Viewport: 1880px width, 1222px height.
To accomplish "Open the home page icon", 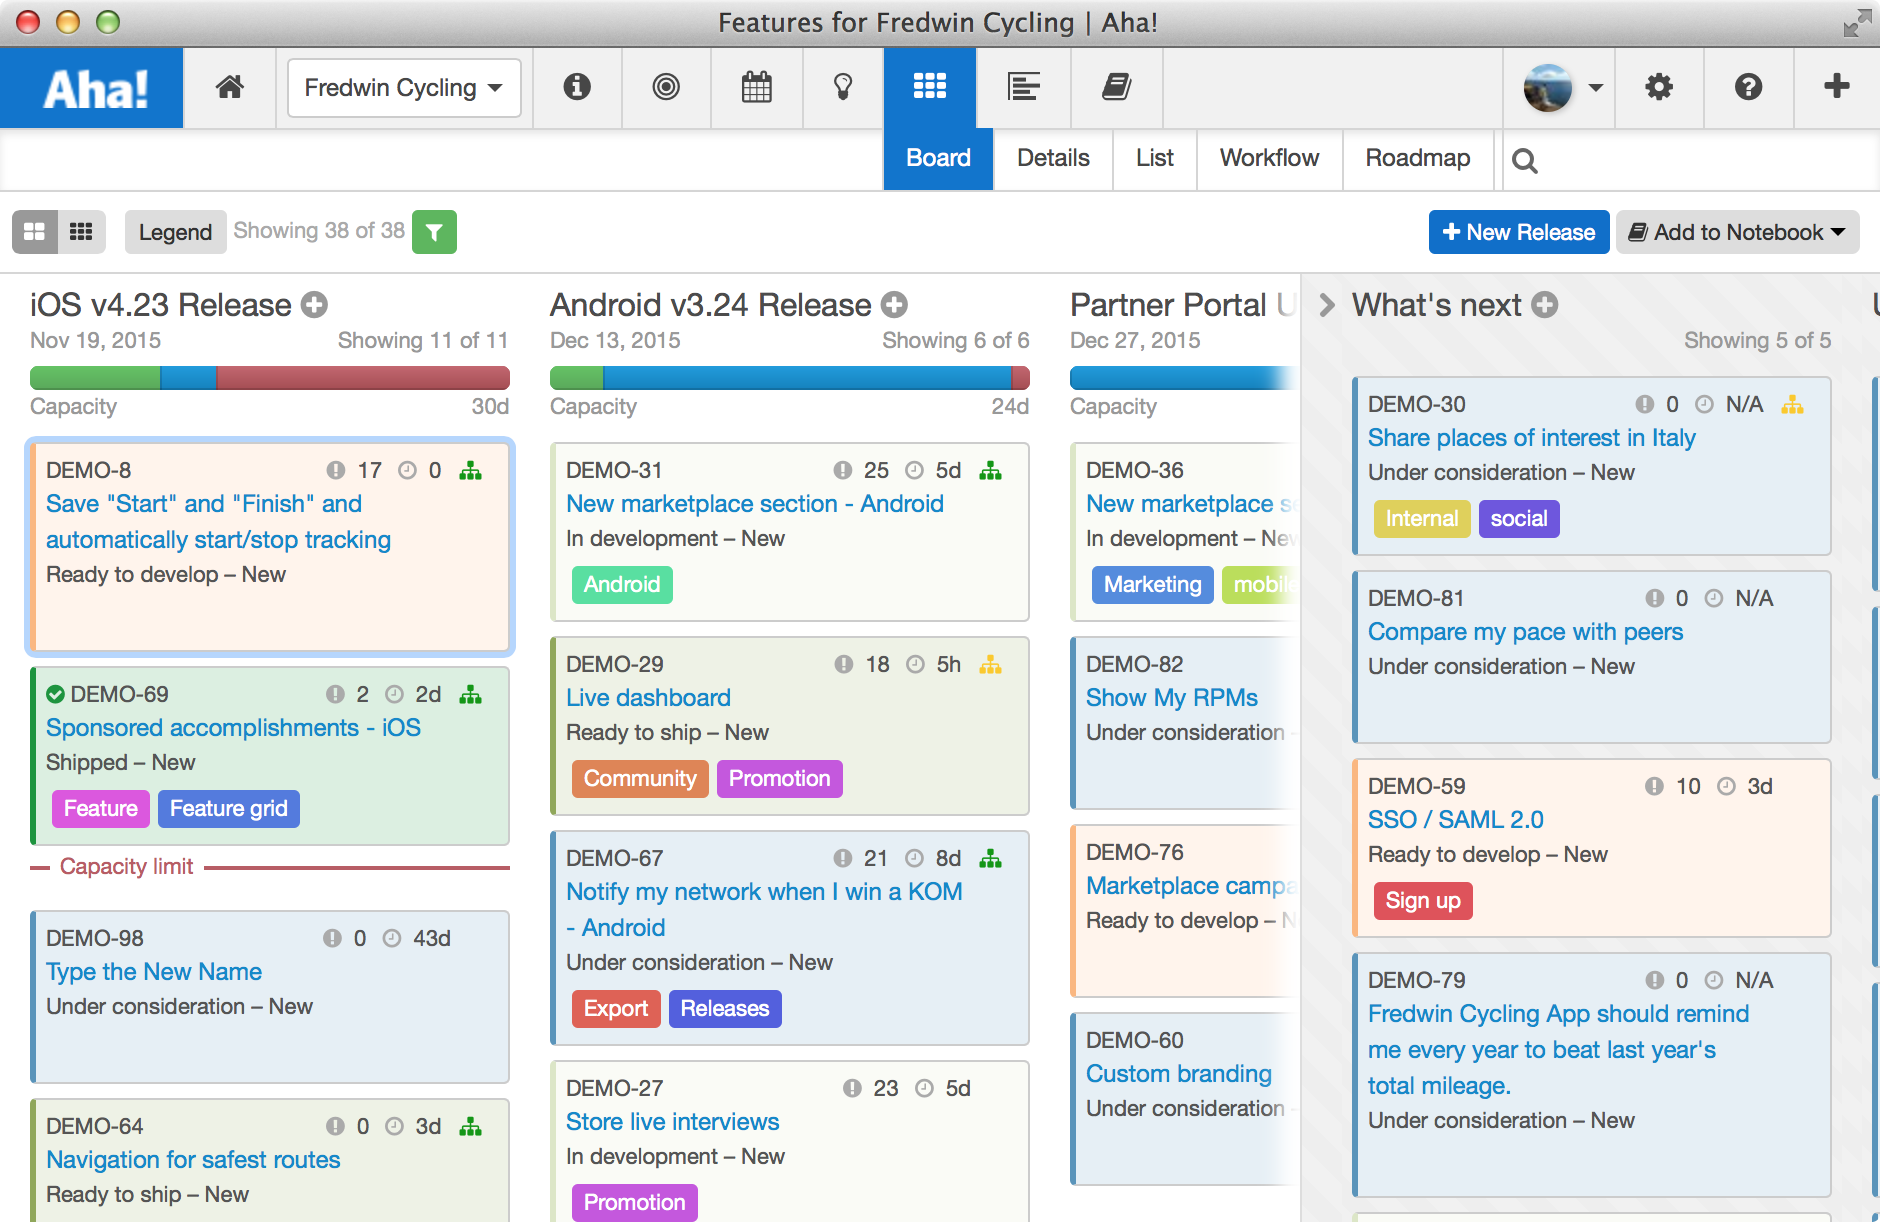I will [x=230, y=88].
